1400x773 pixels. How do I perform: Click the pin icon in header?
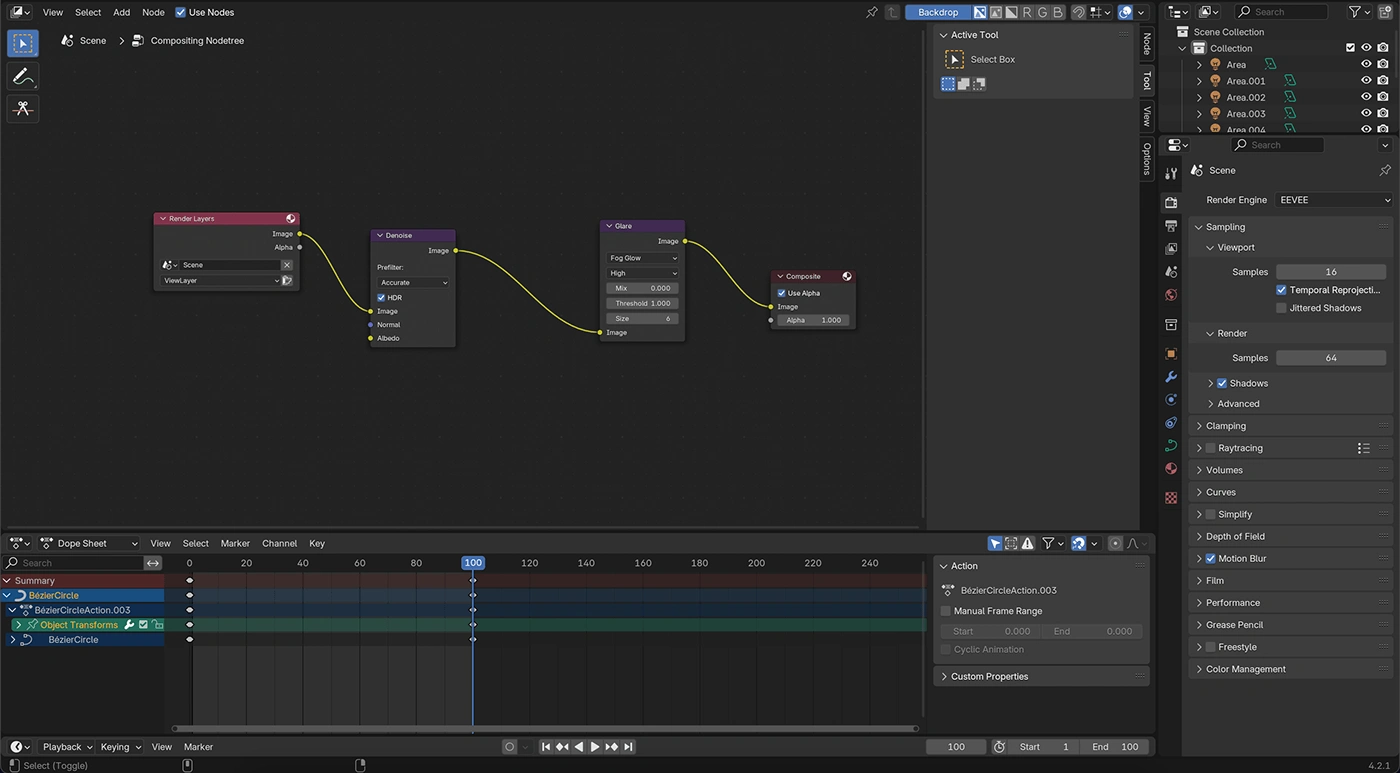click(x=871, y=12)
